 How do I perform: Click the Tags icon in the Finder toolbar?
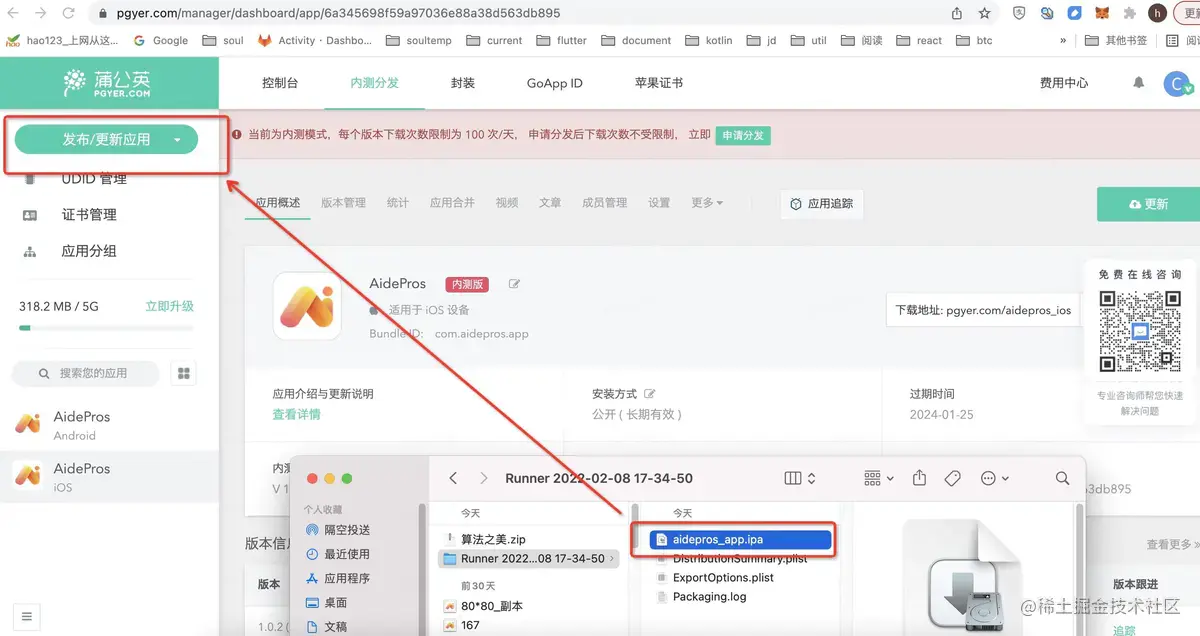952,478
